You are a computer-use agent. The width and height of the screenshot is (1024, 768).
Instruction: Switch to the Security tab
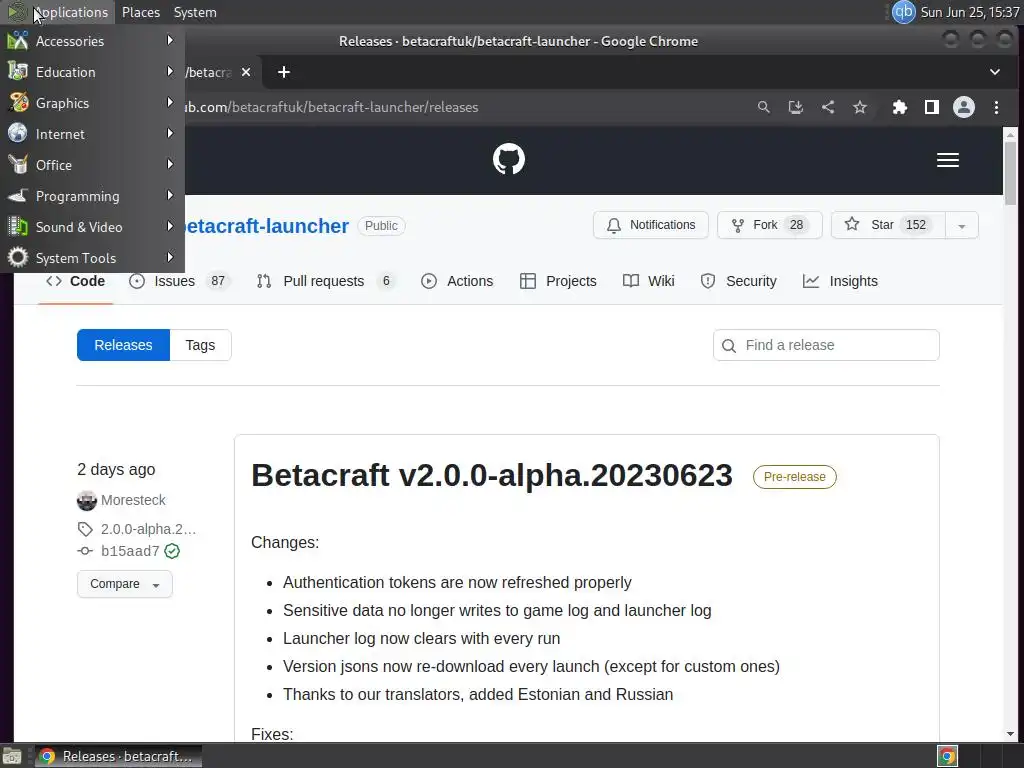click(x=739, y=281)
